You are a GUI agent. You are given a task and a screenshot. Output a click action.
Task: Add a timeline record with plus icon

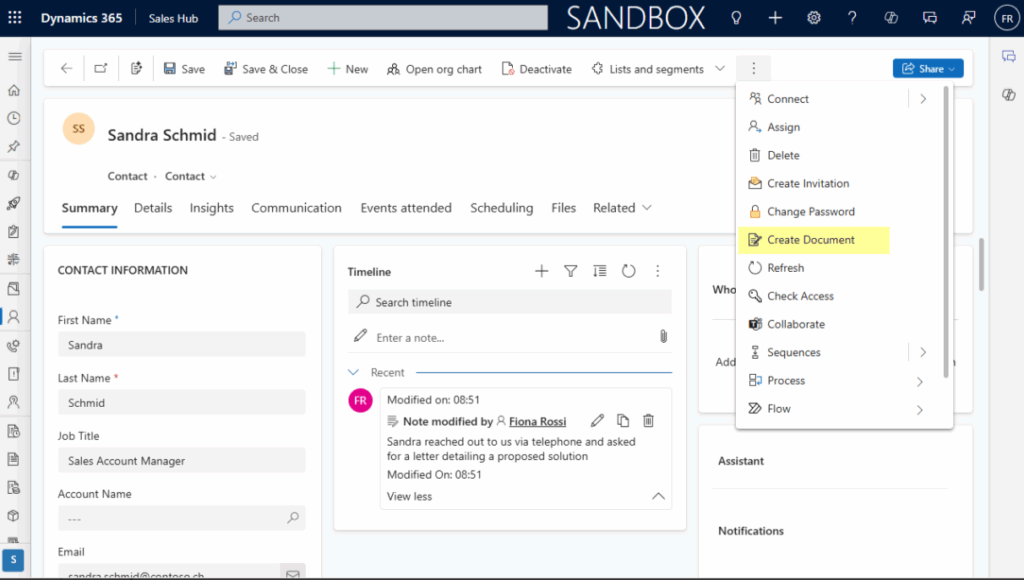(541, 271)
